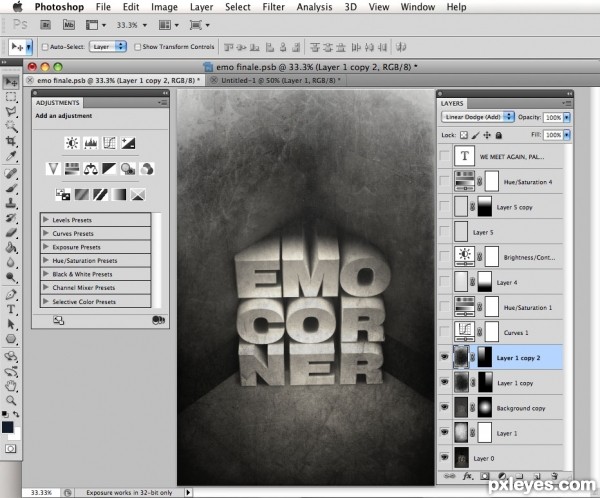Click the Layer 1 copy 2 layer mask thumbnail
Screen dimensions: 600x498
[485, 358]
